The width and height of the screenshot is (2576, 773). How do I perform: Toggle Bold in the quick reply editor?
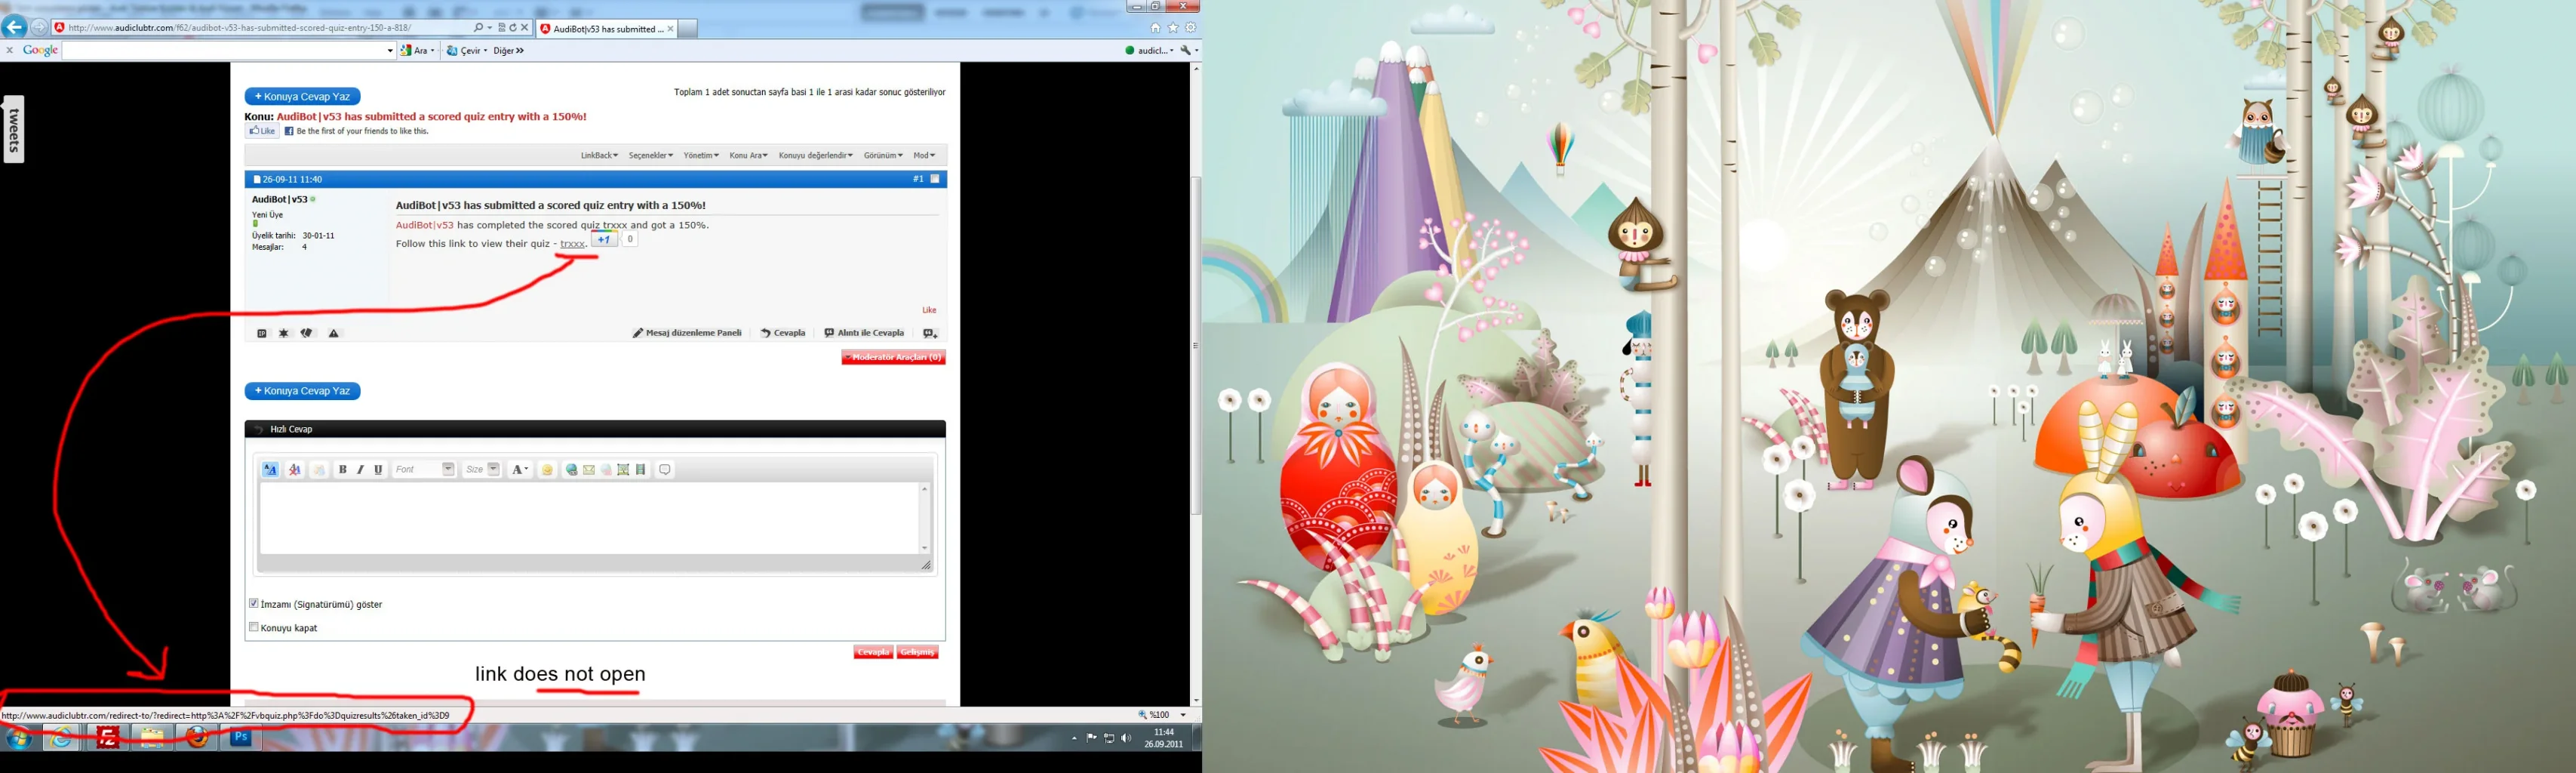pyautogui.click(x=343, y=470)
